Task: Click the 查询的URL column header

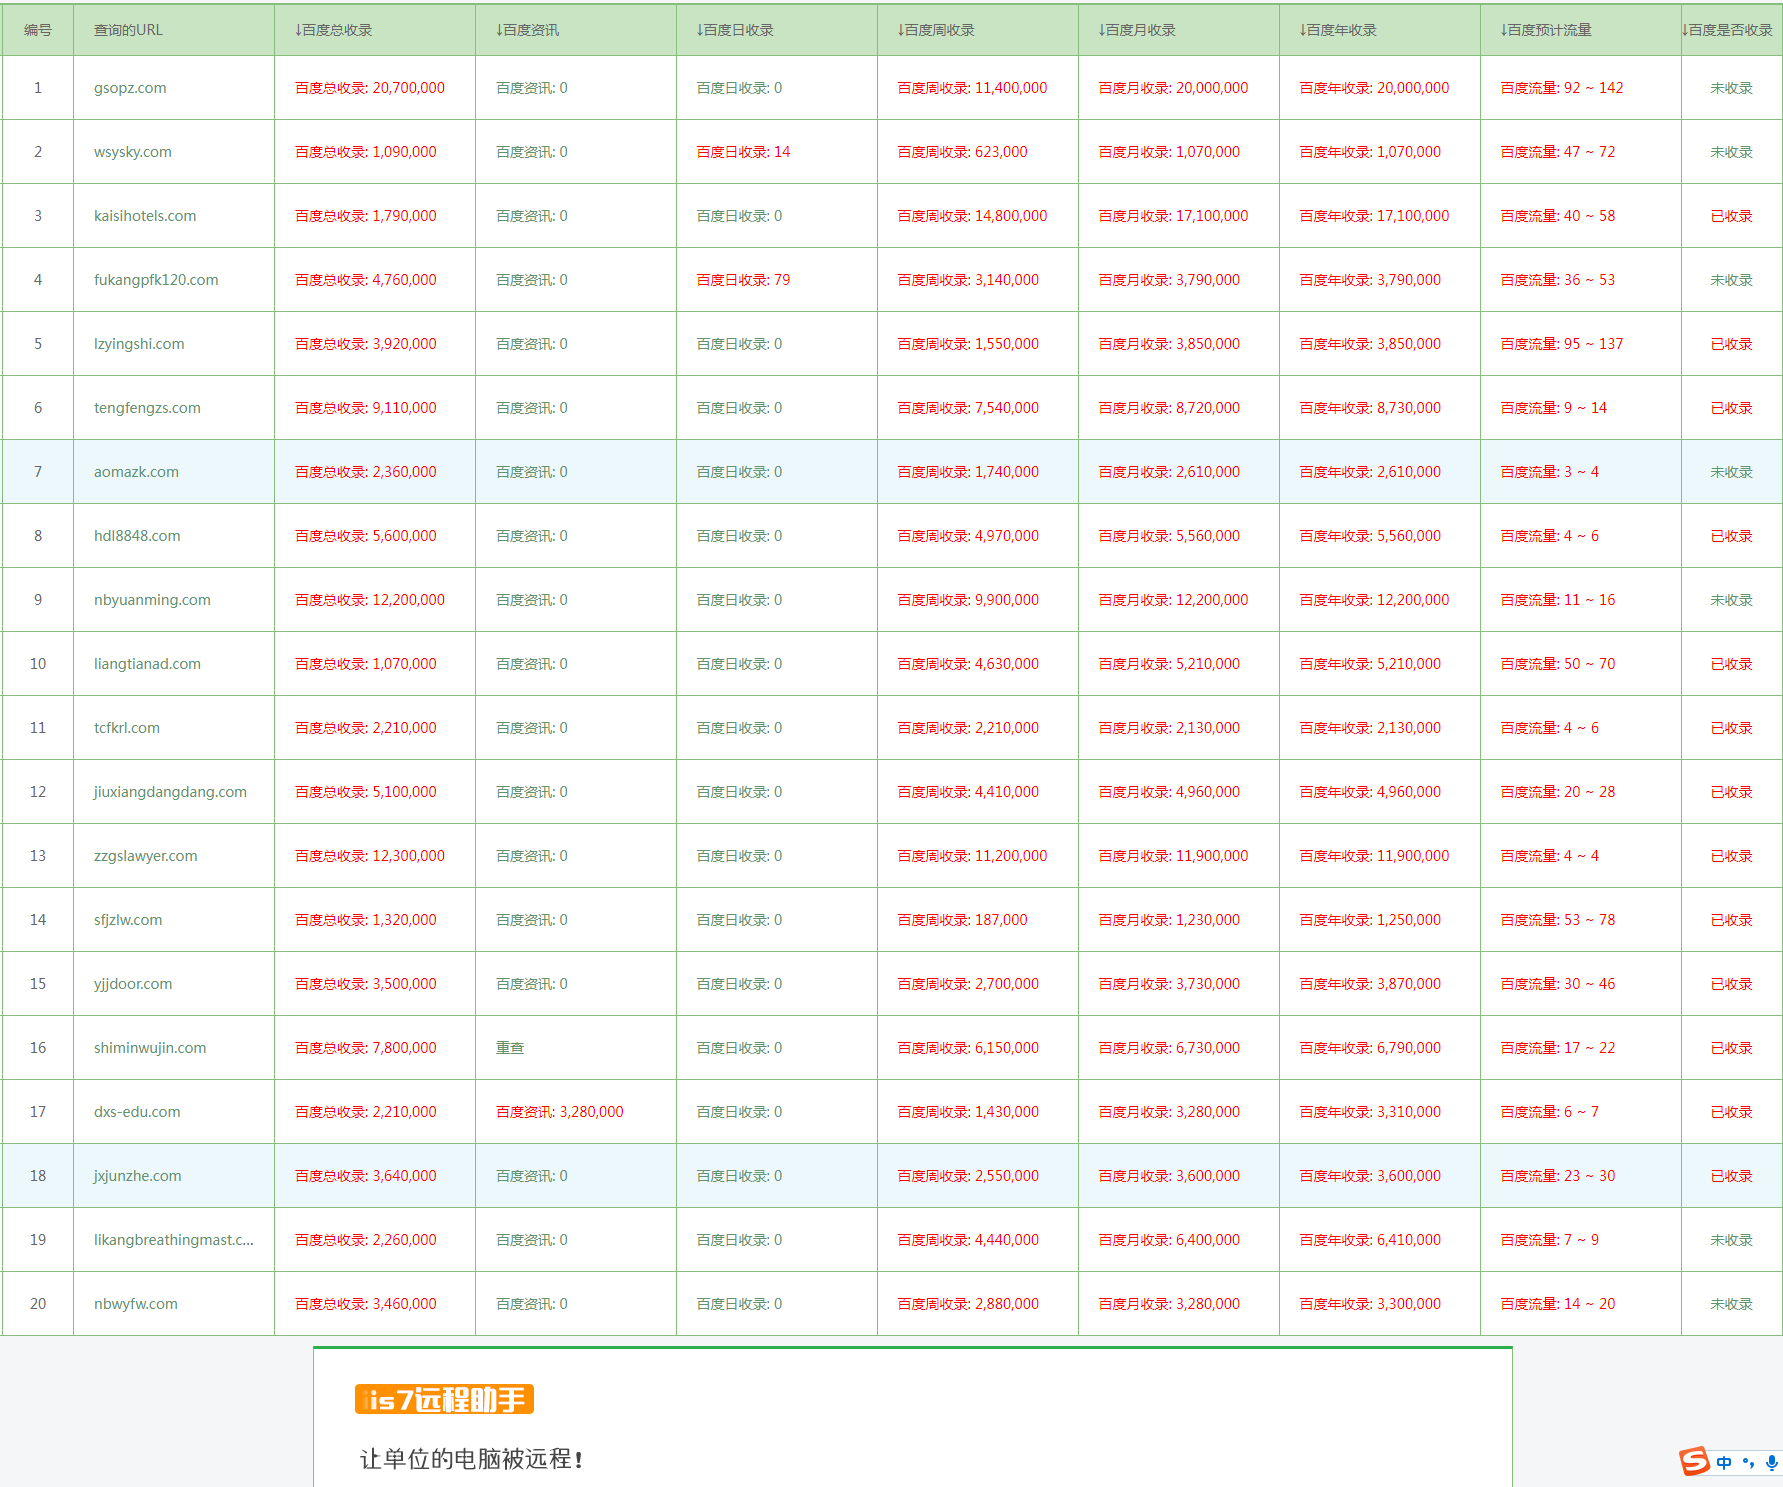Action: 128,30
